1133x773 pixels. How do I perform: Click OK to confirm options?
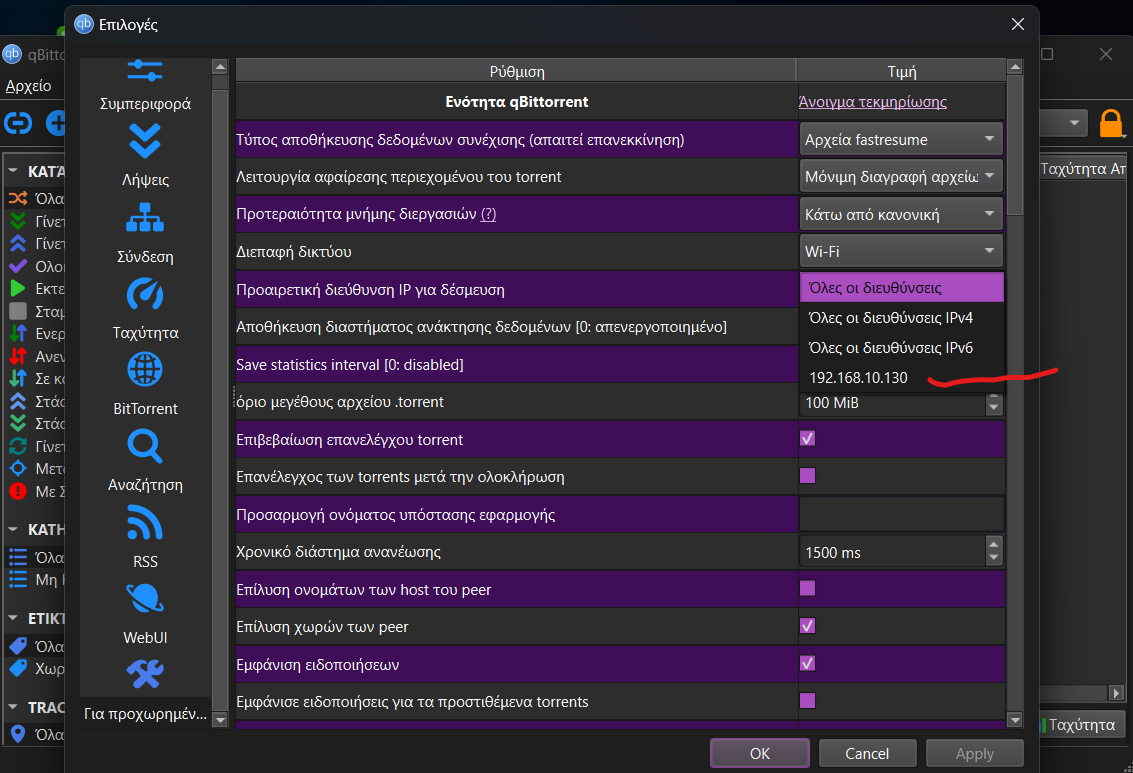(759, 753)
